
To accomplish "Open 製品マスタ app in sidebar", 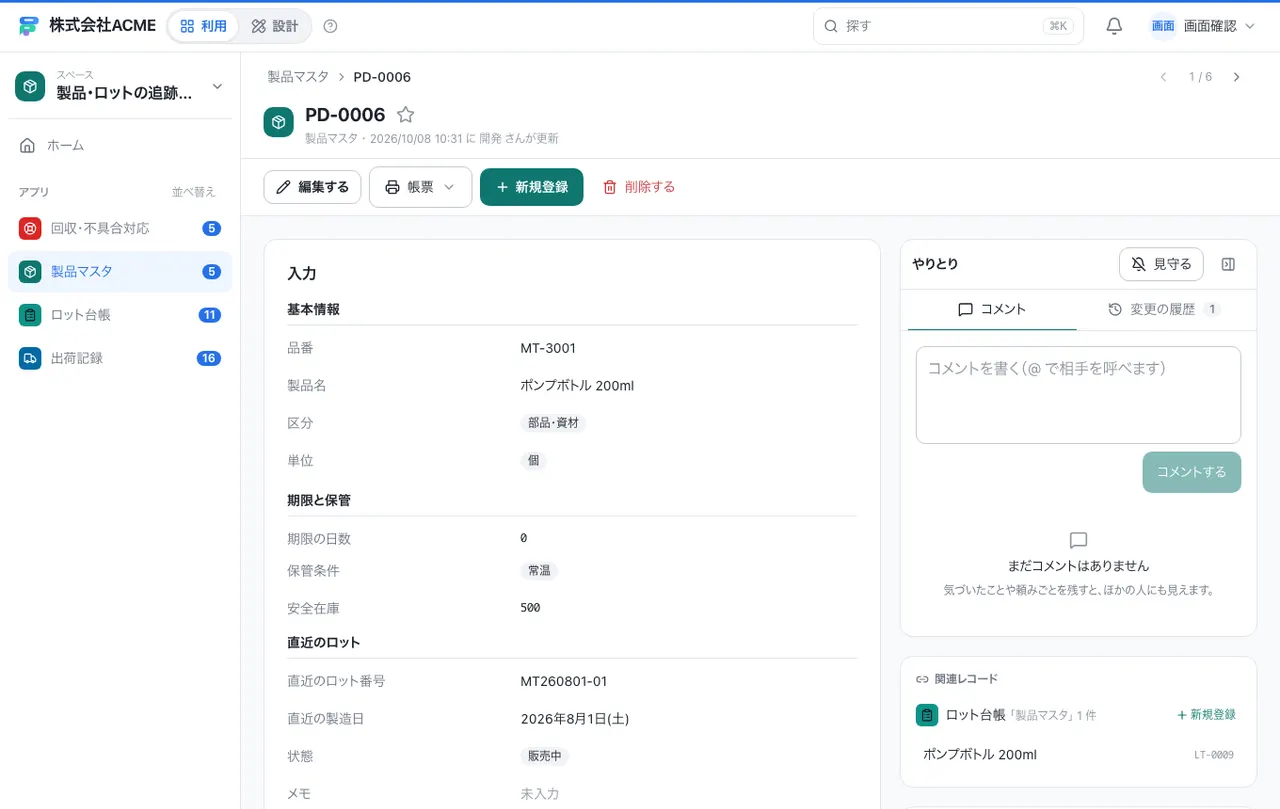I will pos(120,271).
